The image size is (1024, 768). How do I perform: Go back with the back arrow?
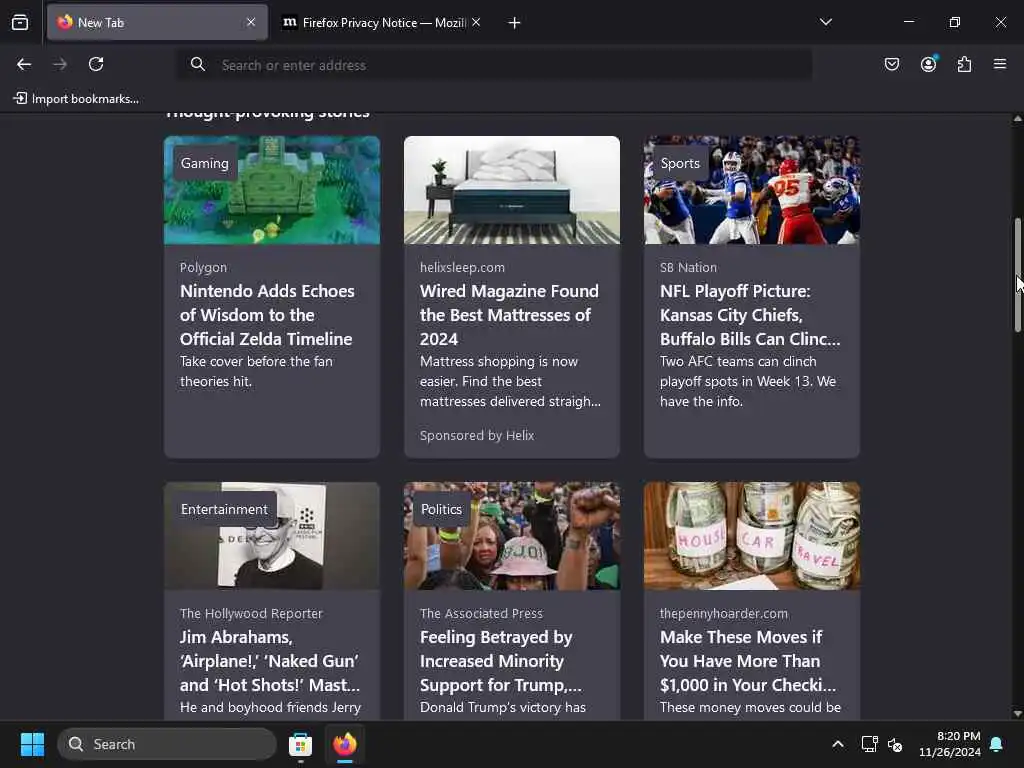click(24, 64)
